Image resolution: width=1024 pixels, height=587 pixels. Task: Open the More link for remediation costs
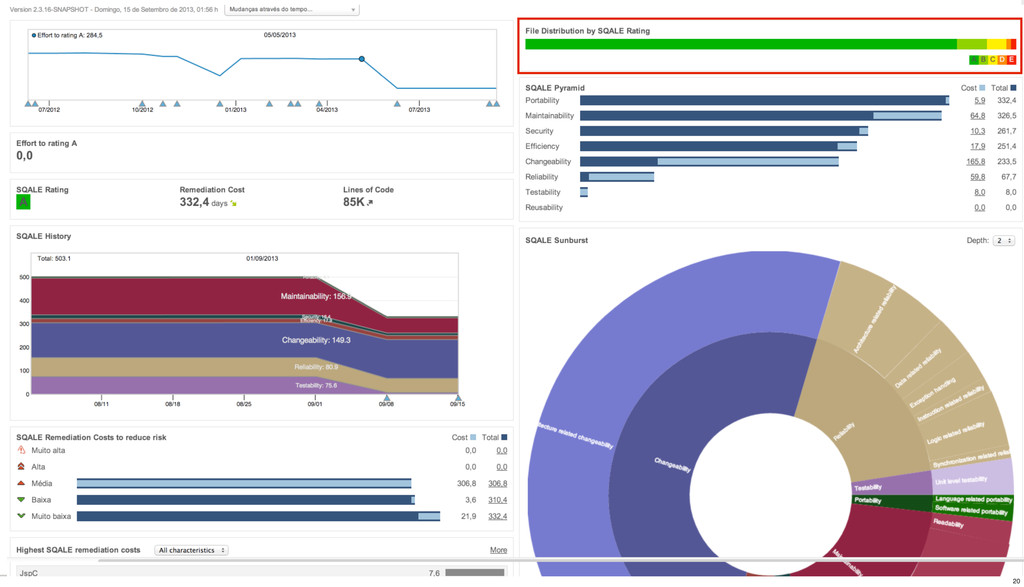498,550
